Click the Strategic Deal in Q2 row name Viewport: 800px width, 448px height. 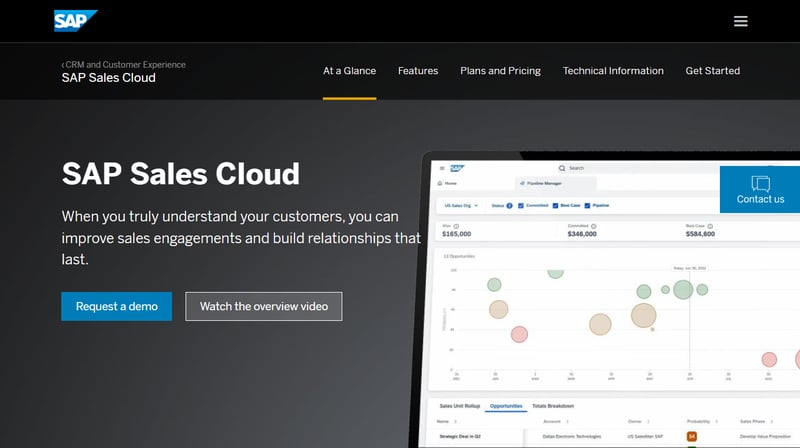460,437
